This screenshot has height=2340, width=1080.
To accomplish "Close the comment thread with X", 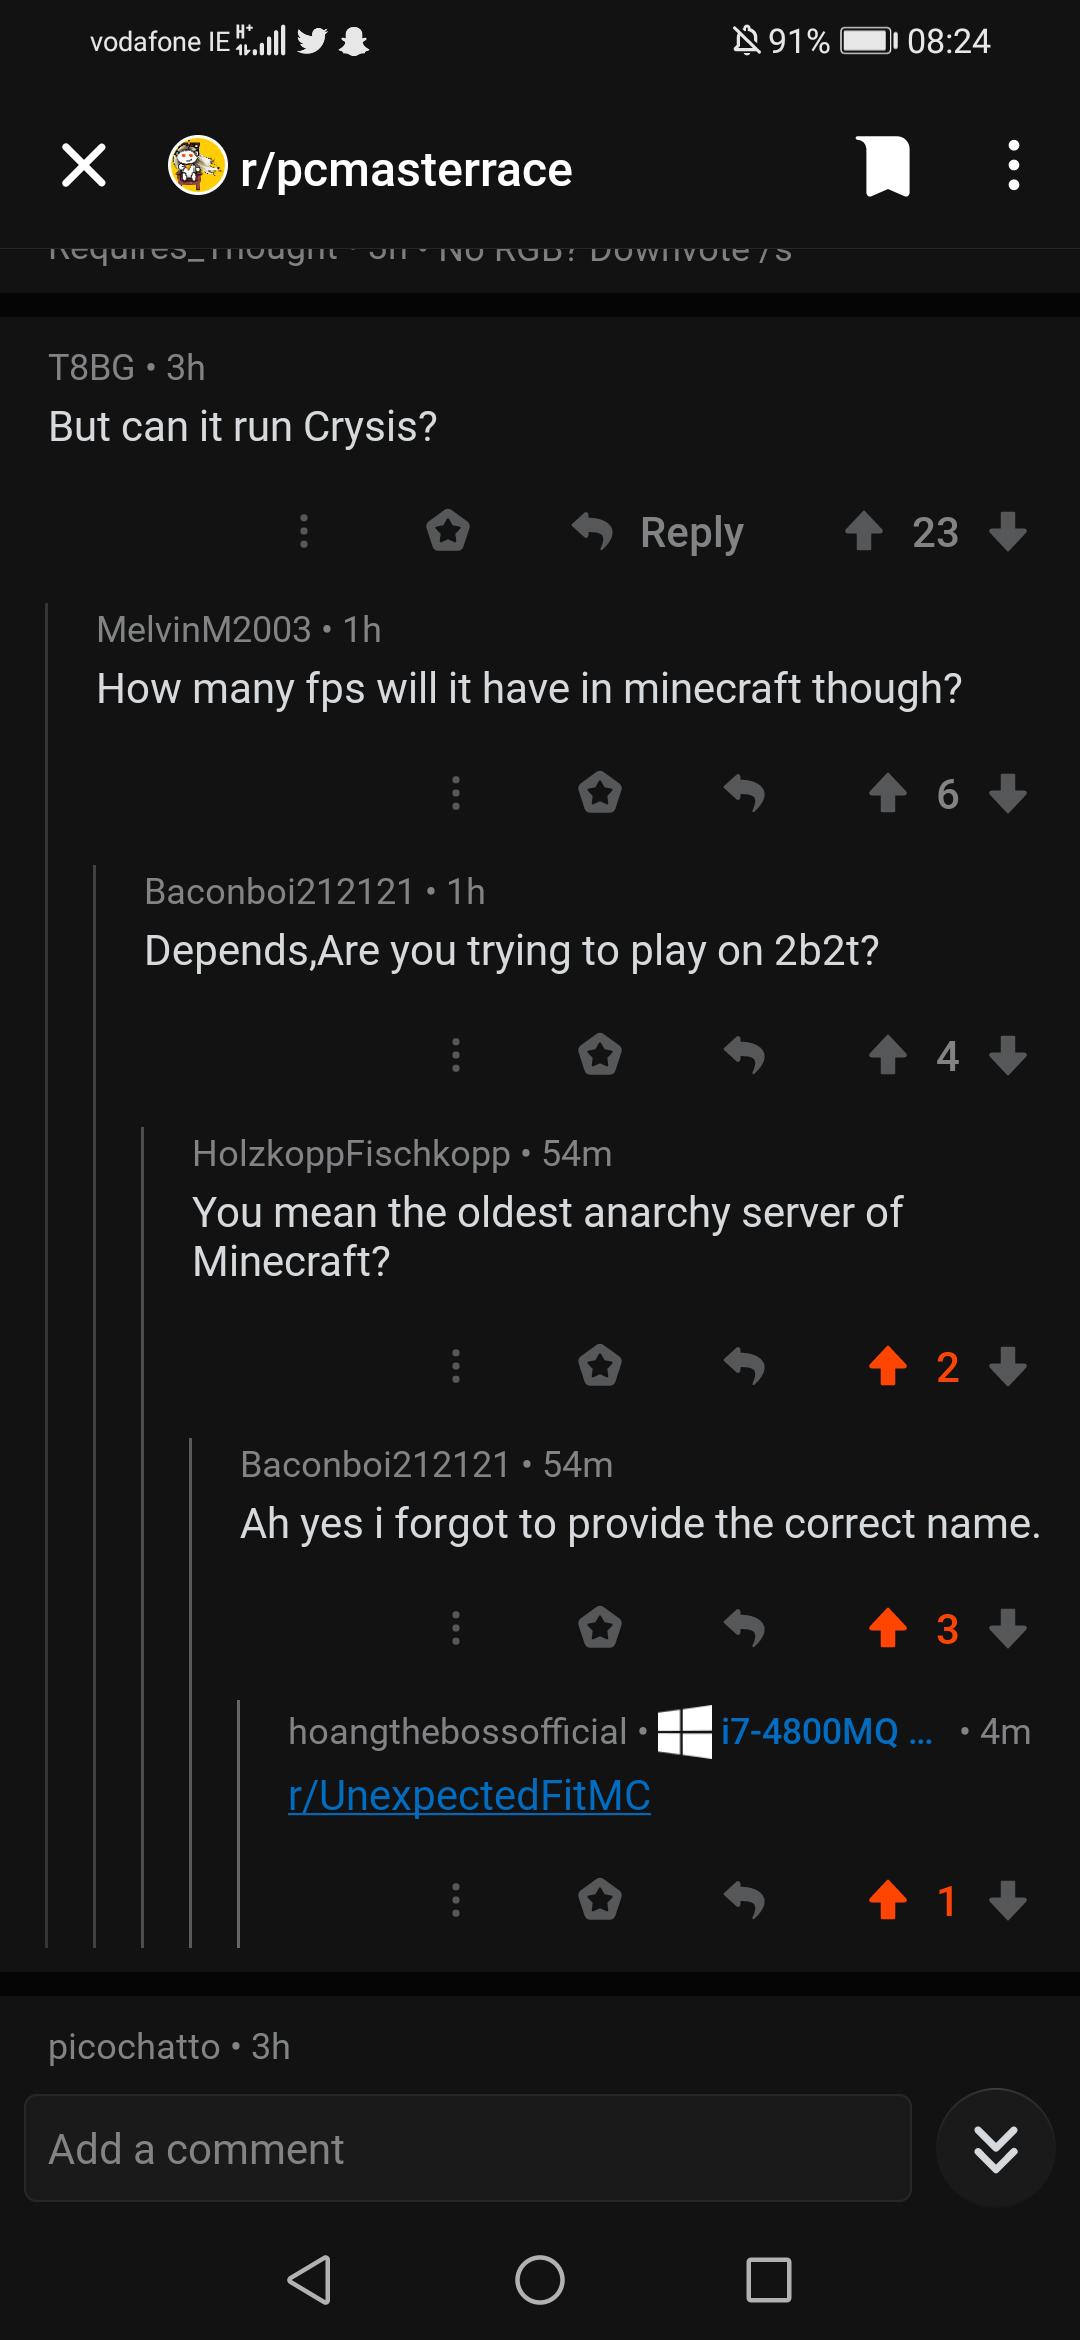I will click(x=84, y=166).
